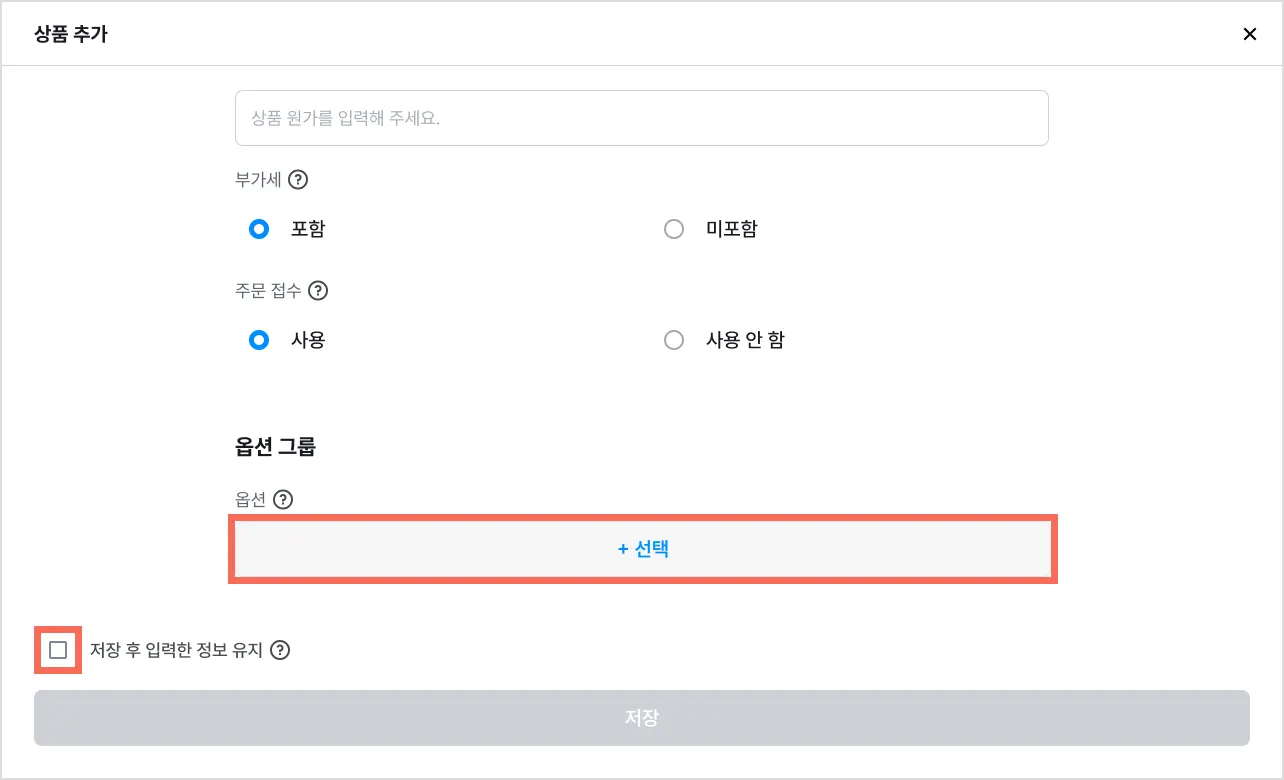Select the 미포함 VAT radio button
This screenshot has height=780, width=1284.
coord(674,229)
